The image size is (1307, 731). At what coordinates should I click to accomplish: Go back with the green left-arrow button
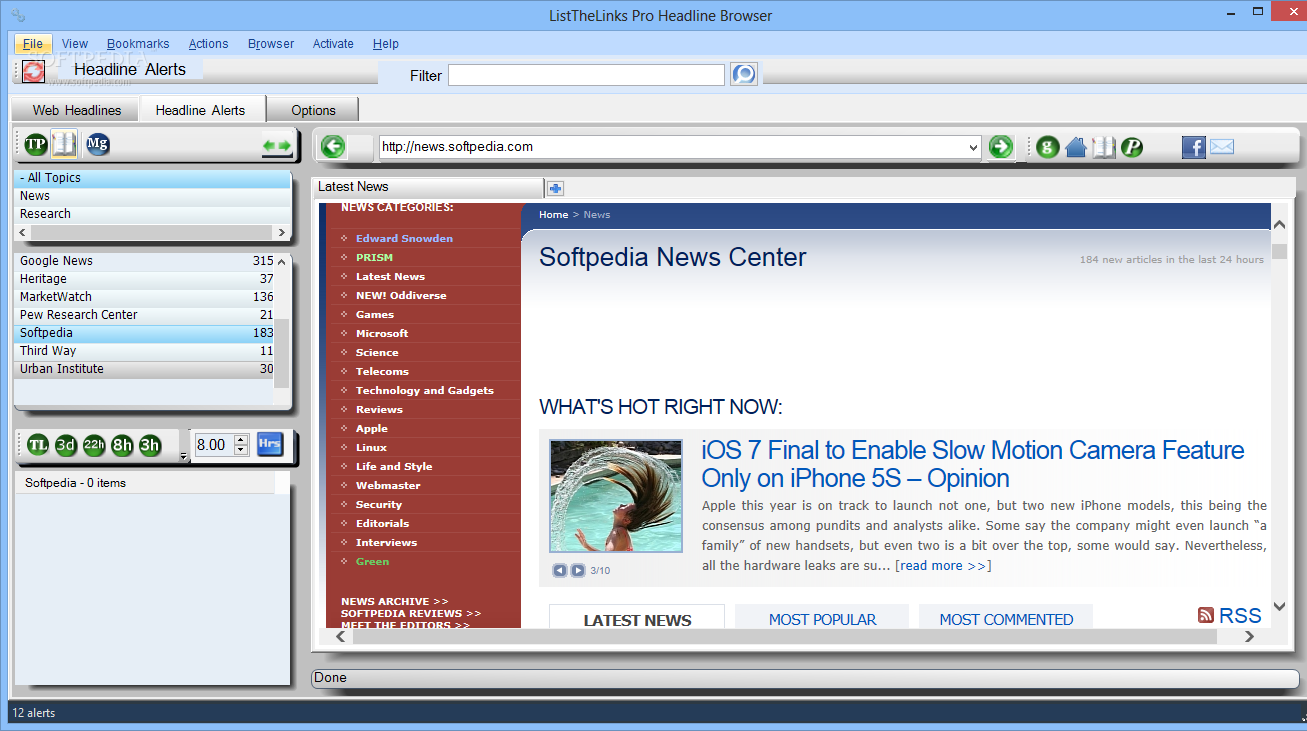(x=333, y=147)
